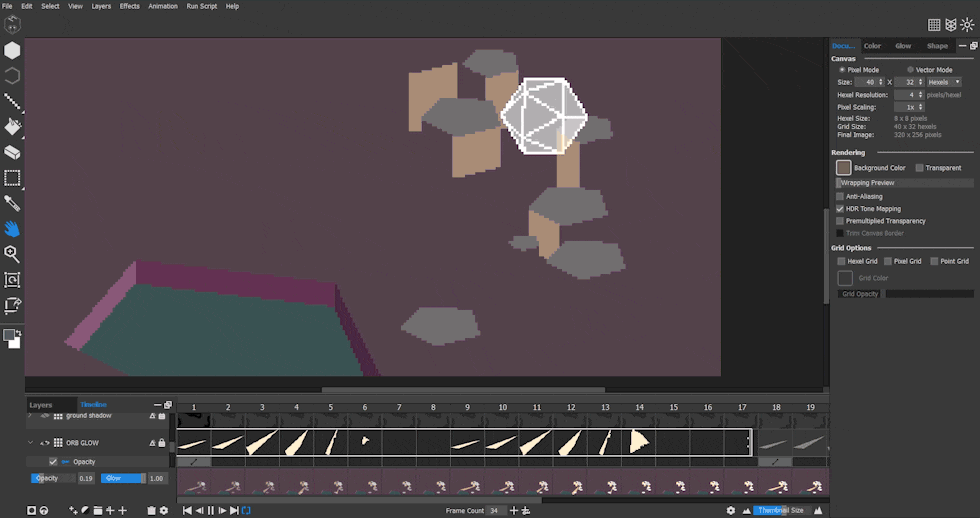The height and width of the screenshot is (518, 980).
Task: Click the Background Color swatch
Action: coord(844,168)
